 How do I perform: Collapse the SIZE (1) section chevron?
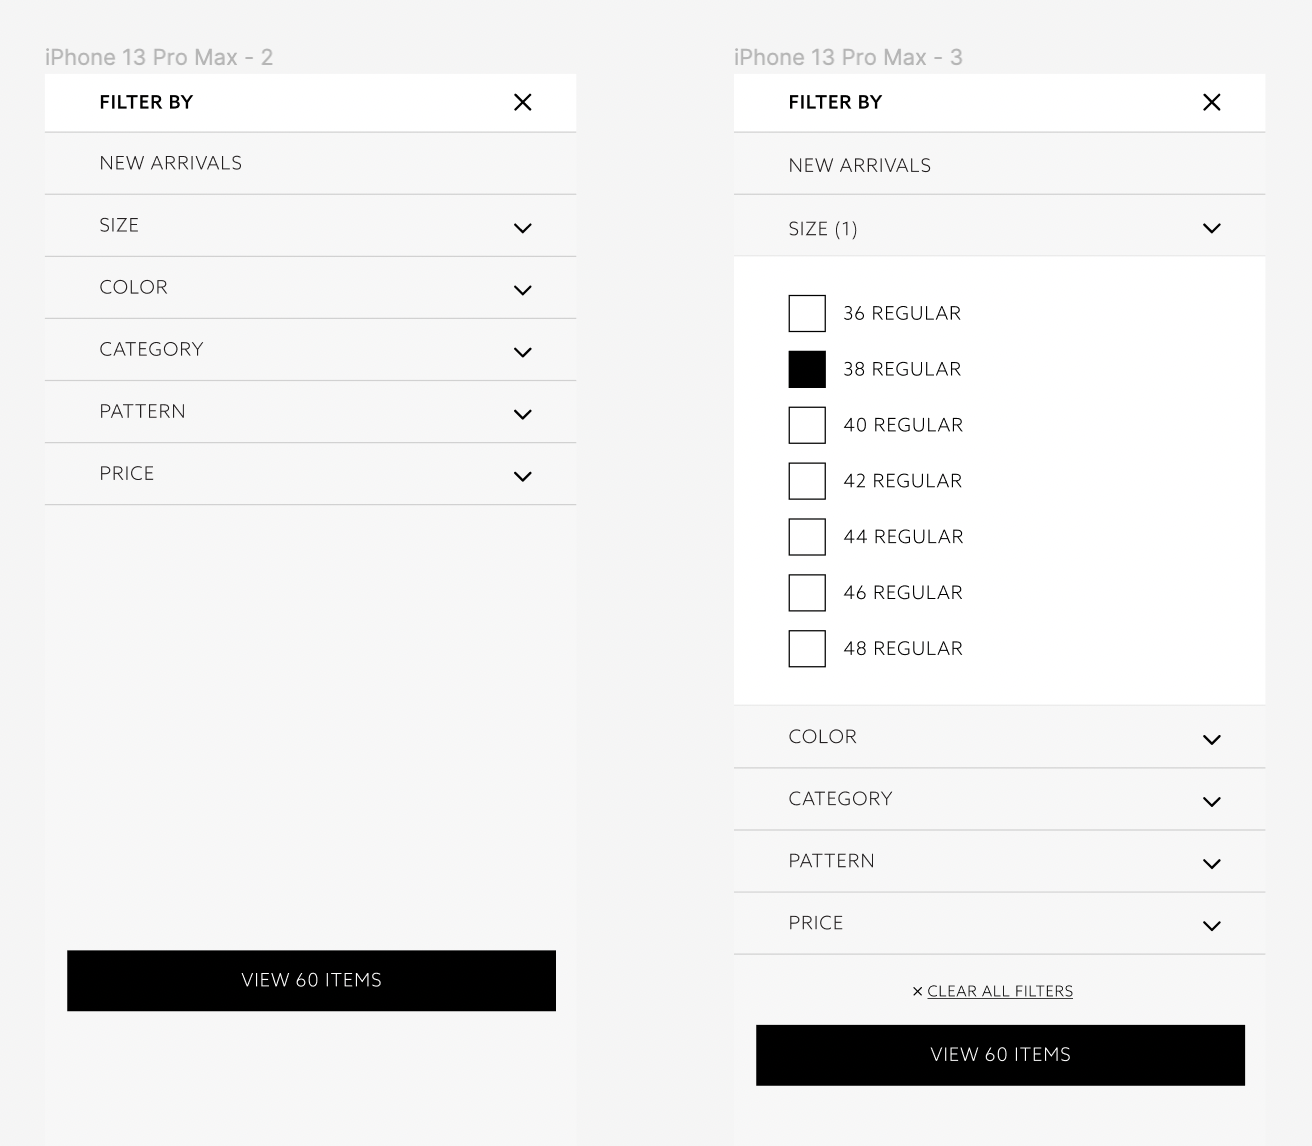[1211, 228]
